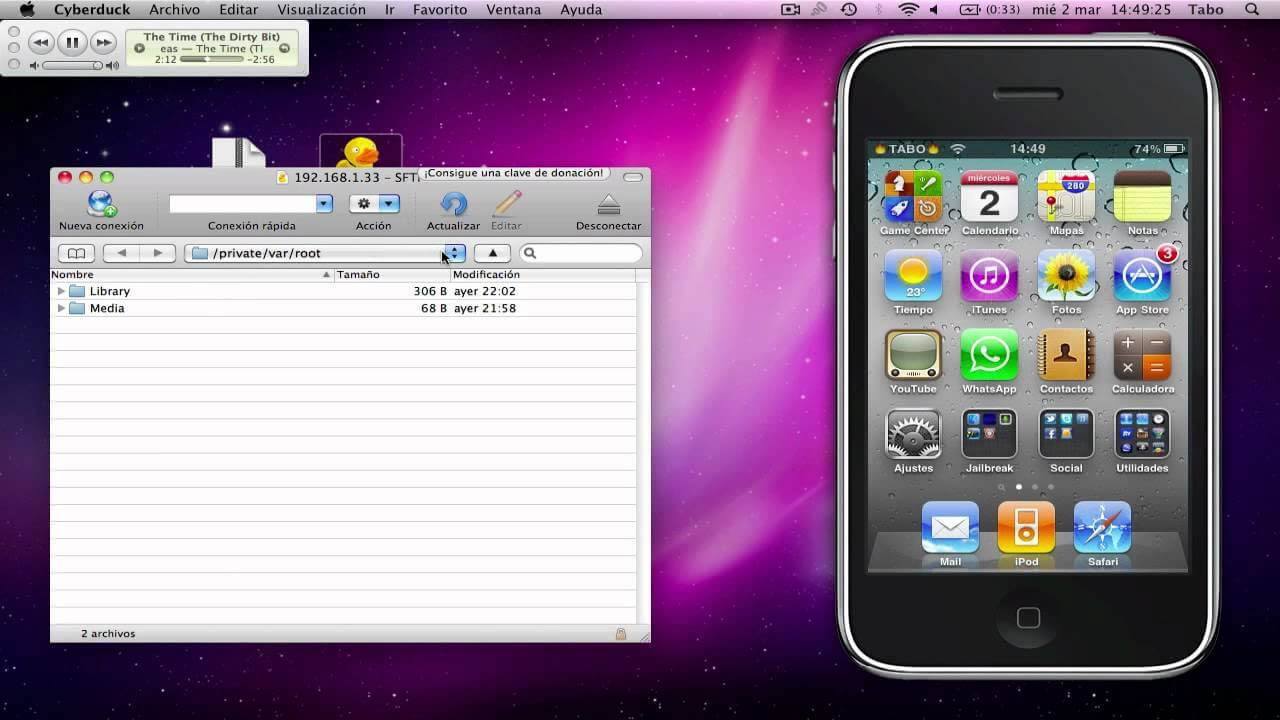The height and width of the screenshot is (720, 1280).
Task: Click the iPhone home button
Action: 1028,617
